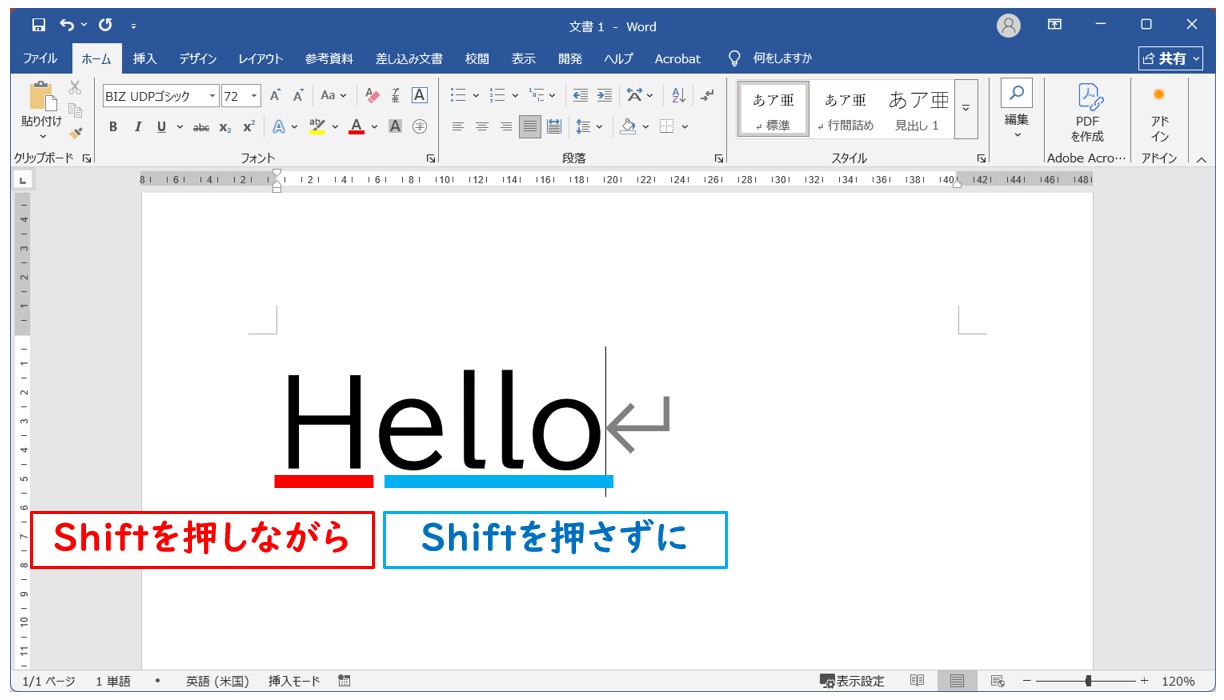Toggle underline formatting

[x=161, y=127]
